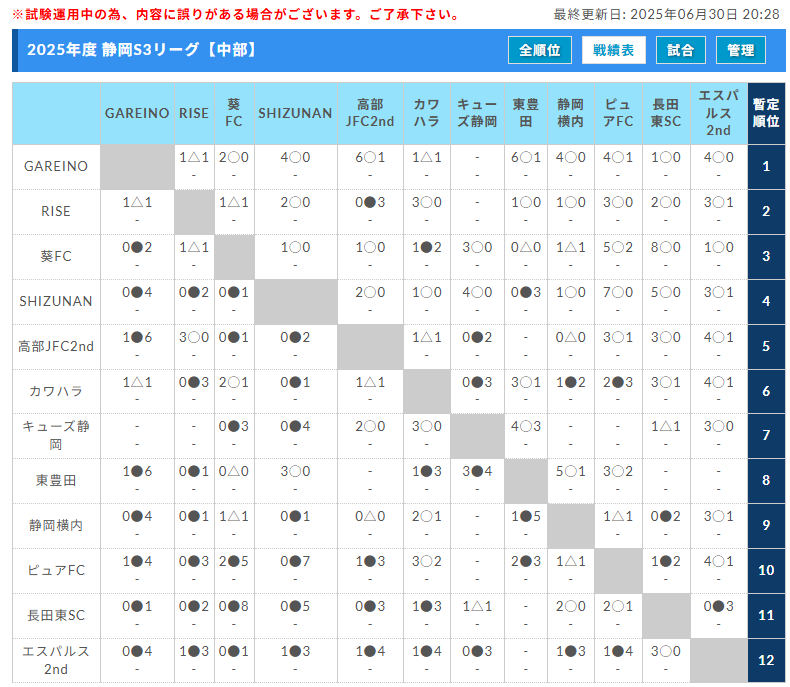
Task: Click the 最終更新日 timestamp text
Action: tap(667, 14)
